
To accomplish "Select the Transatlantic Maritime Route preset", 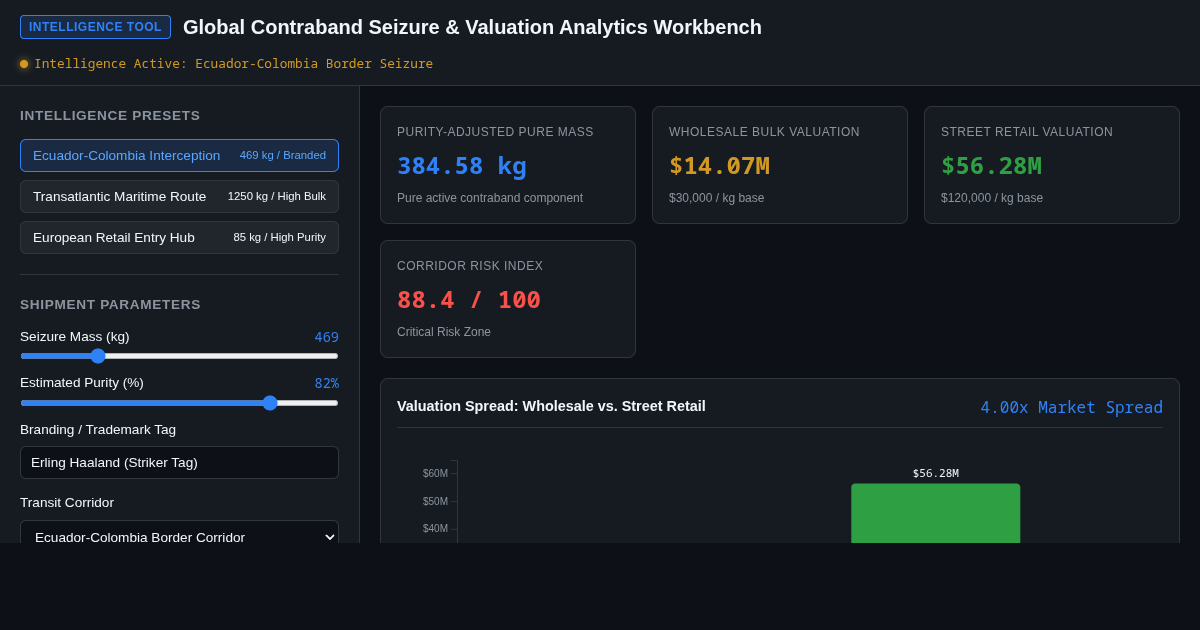I will click(x=179, y=196).
